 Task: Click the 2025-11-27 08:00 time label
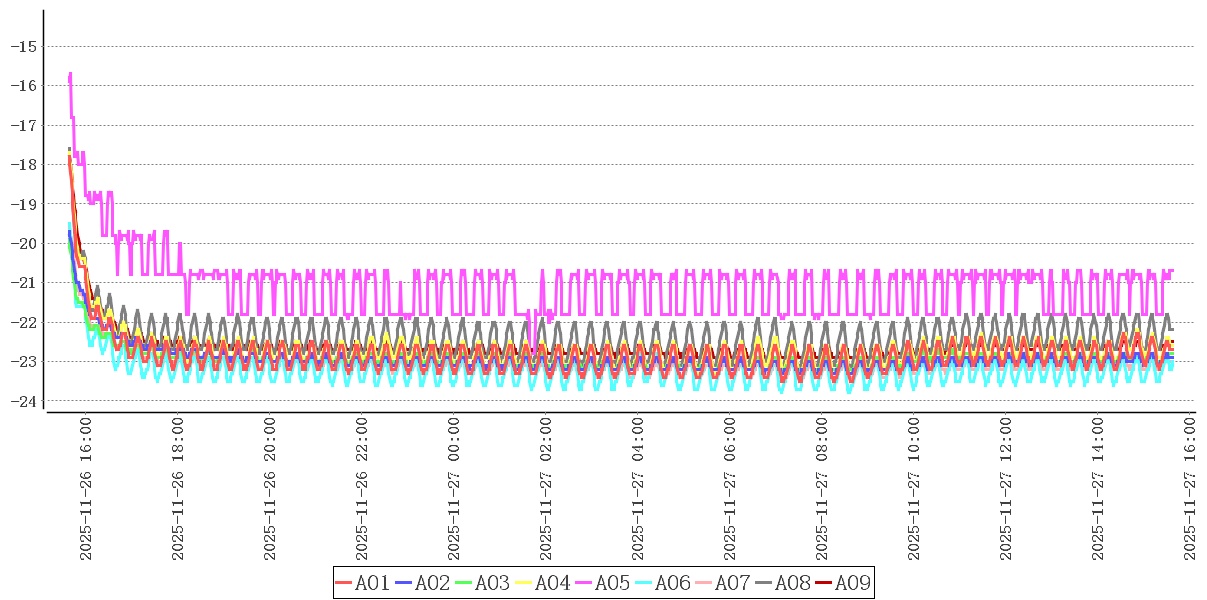(x=822, y=489)
